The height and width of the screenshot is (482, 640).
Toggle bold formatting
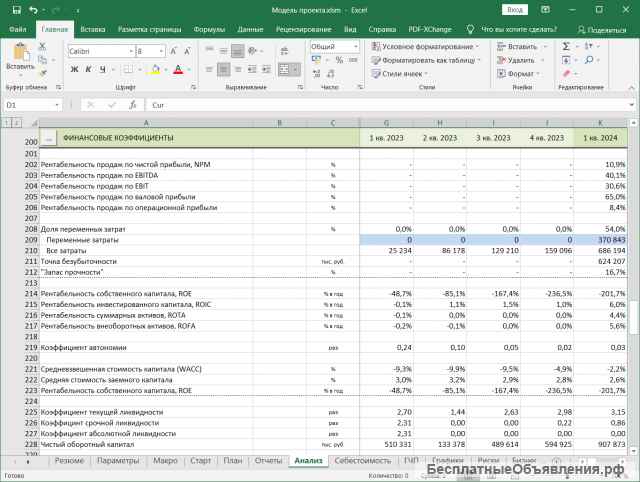[x=74, y=70]
